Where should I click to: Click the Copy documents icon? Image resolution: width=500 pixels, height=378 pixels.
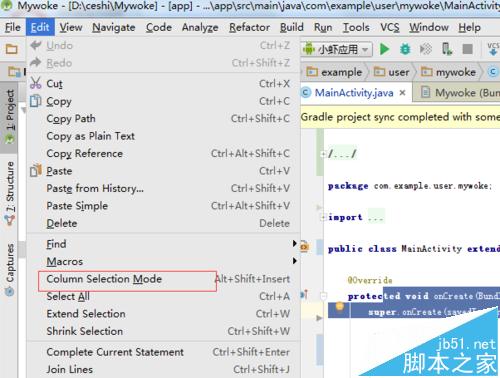point(36,101)
